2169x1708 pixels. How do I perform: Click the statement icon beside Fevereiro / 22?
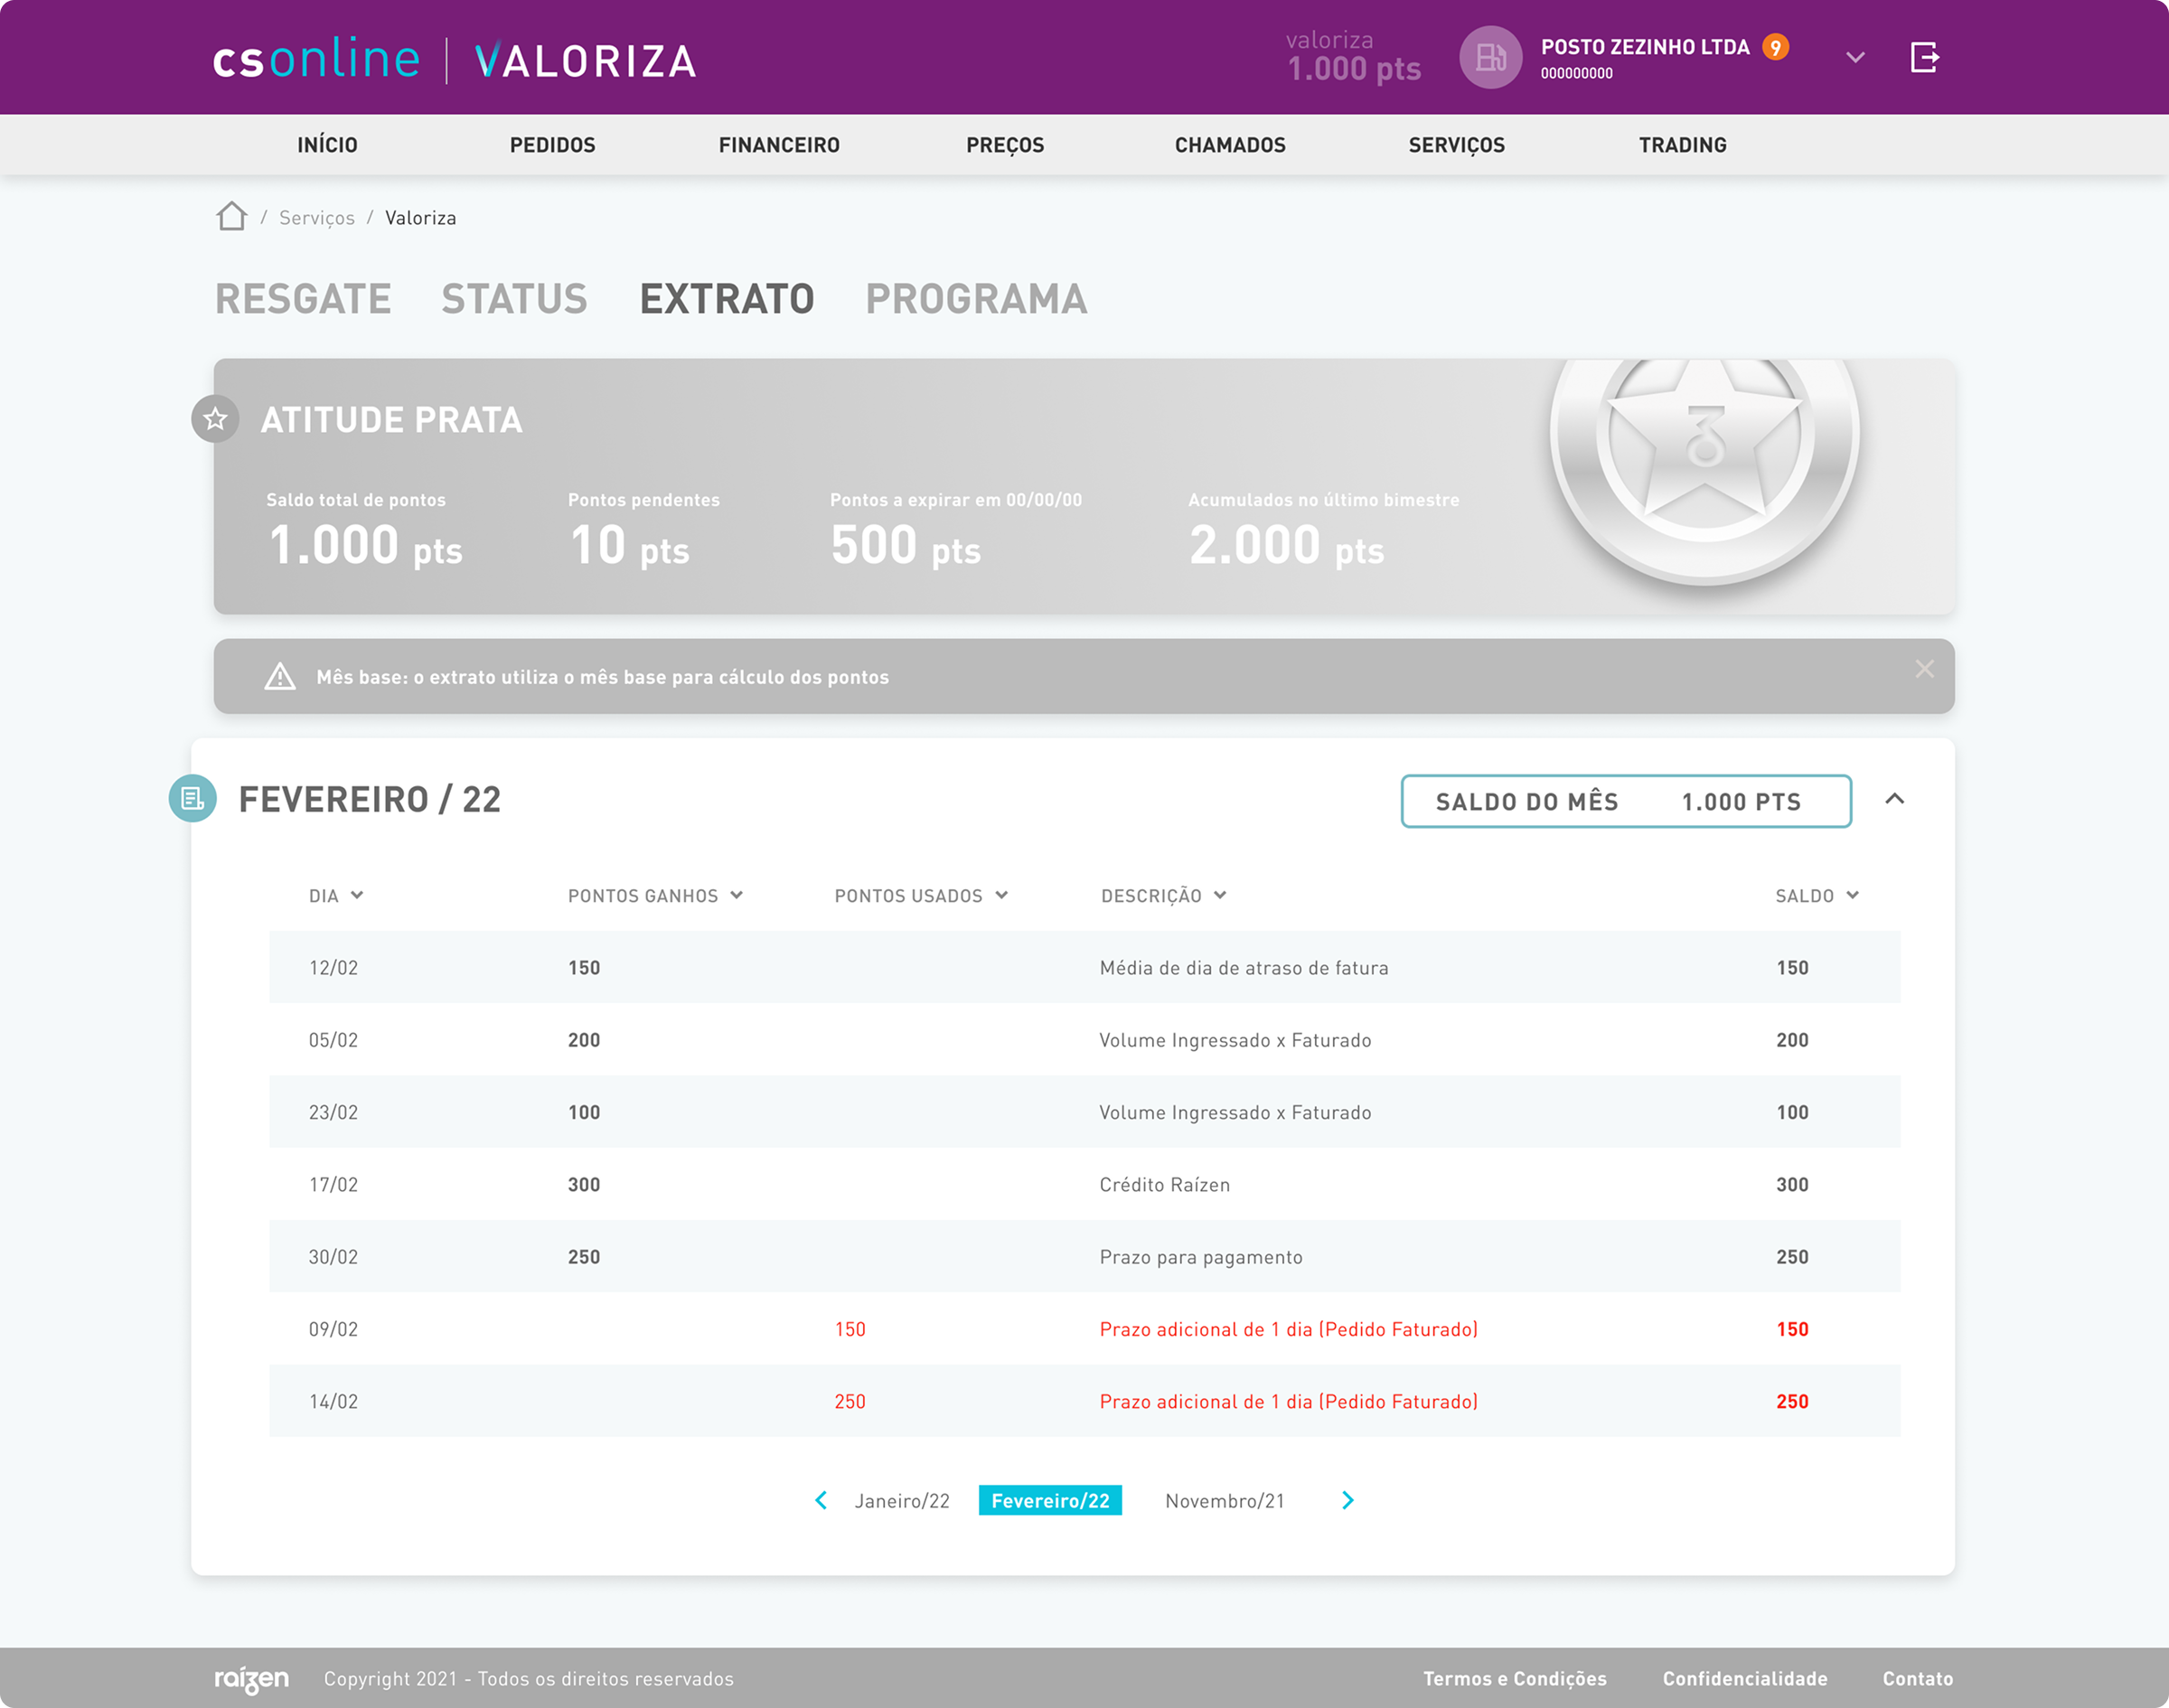(x=193, y=799)
